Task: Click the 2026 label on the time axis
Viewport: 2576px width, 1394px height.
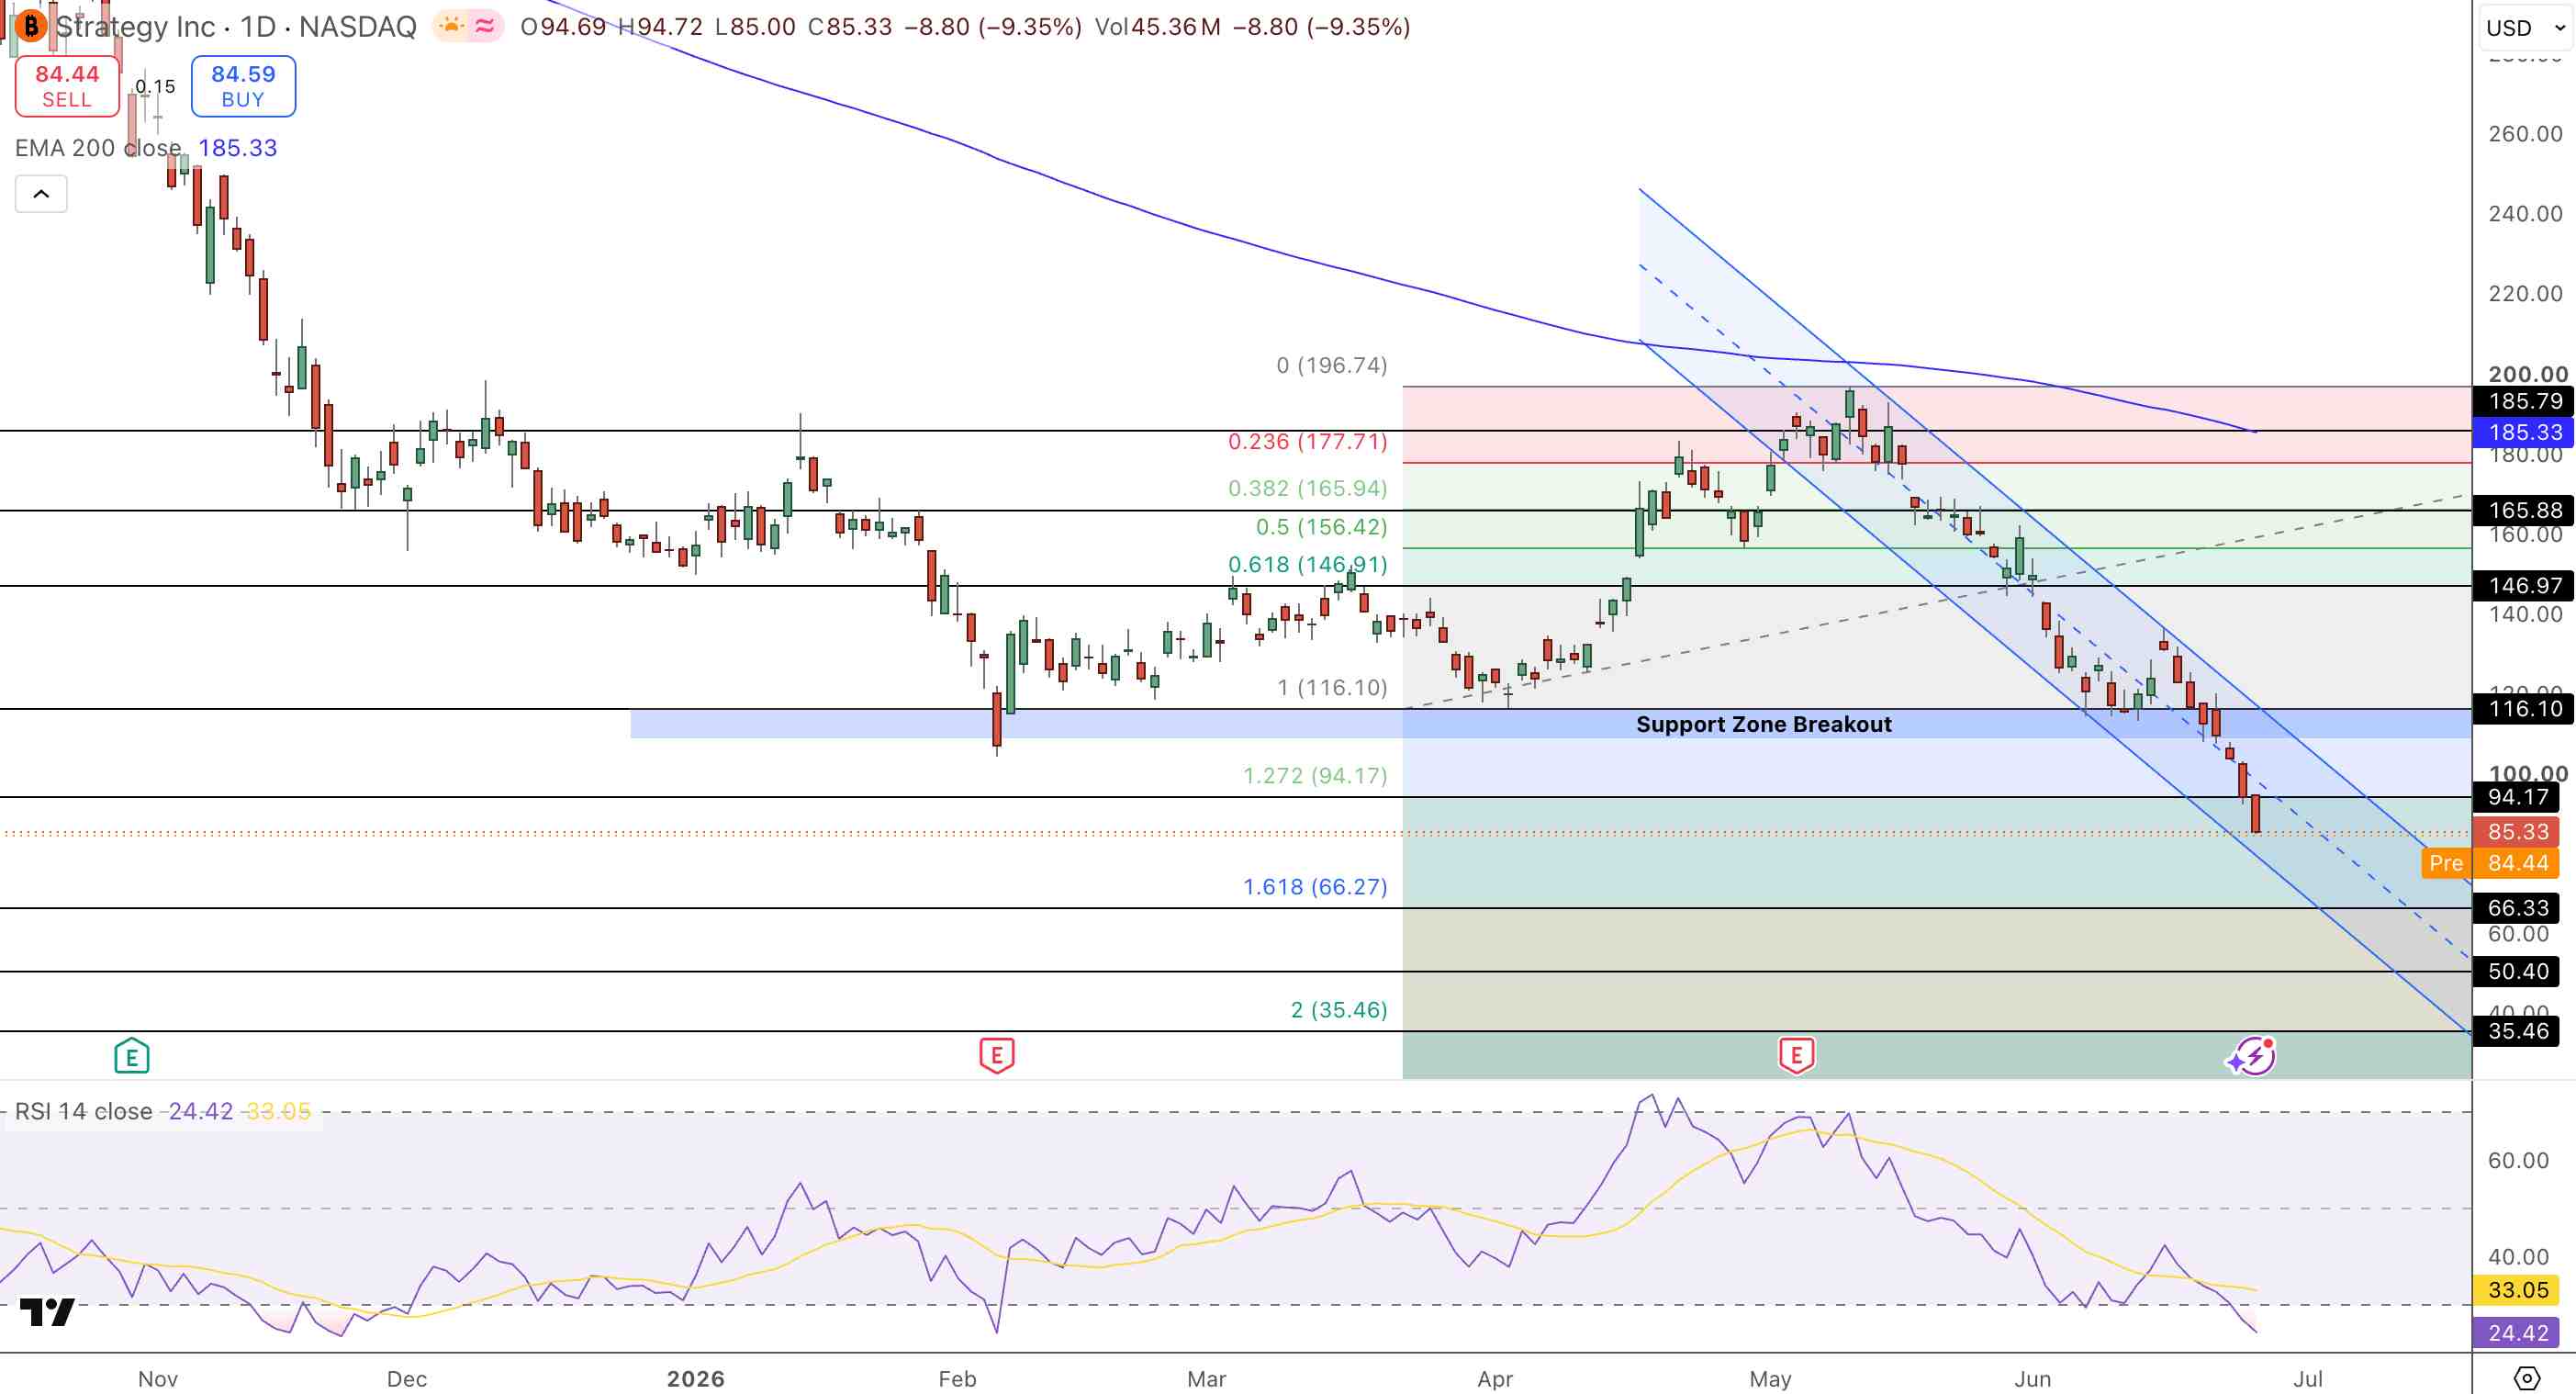Action: (696, 1379)
